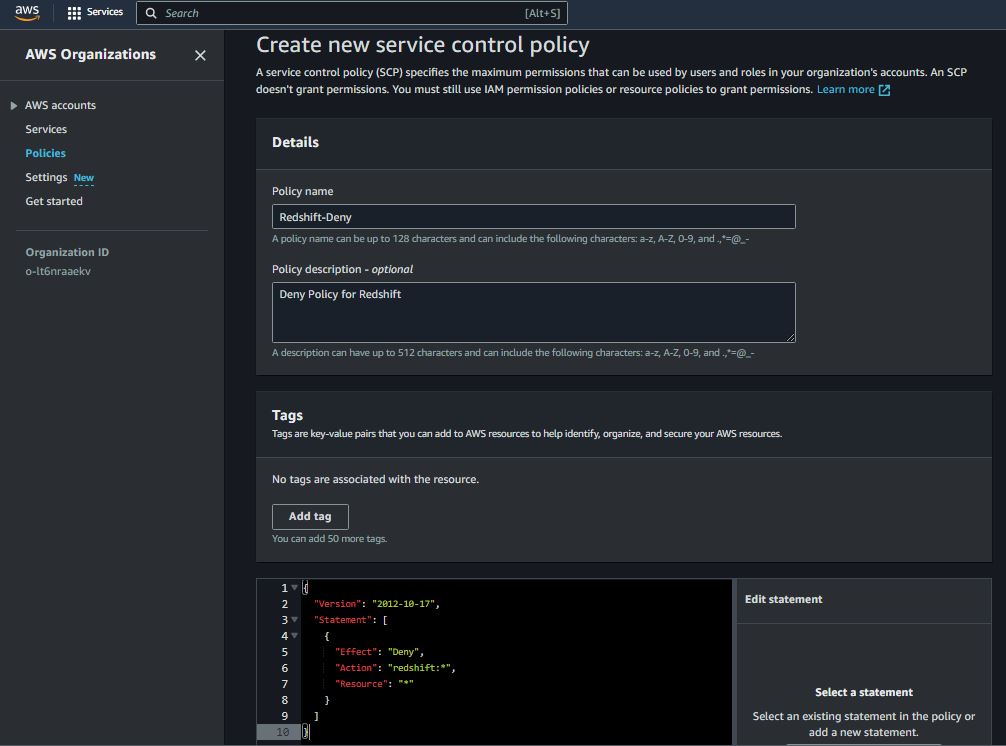The width and height of the screenshot is (1006, 746).
Task: Open the Learn more link
Action: (845, 90)
